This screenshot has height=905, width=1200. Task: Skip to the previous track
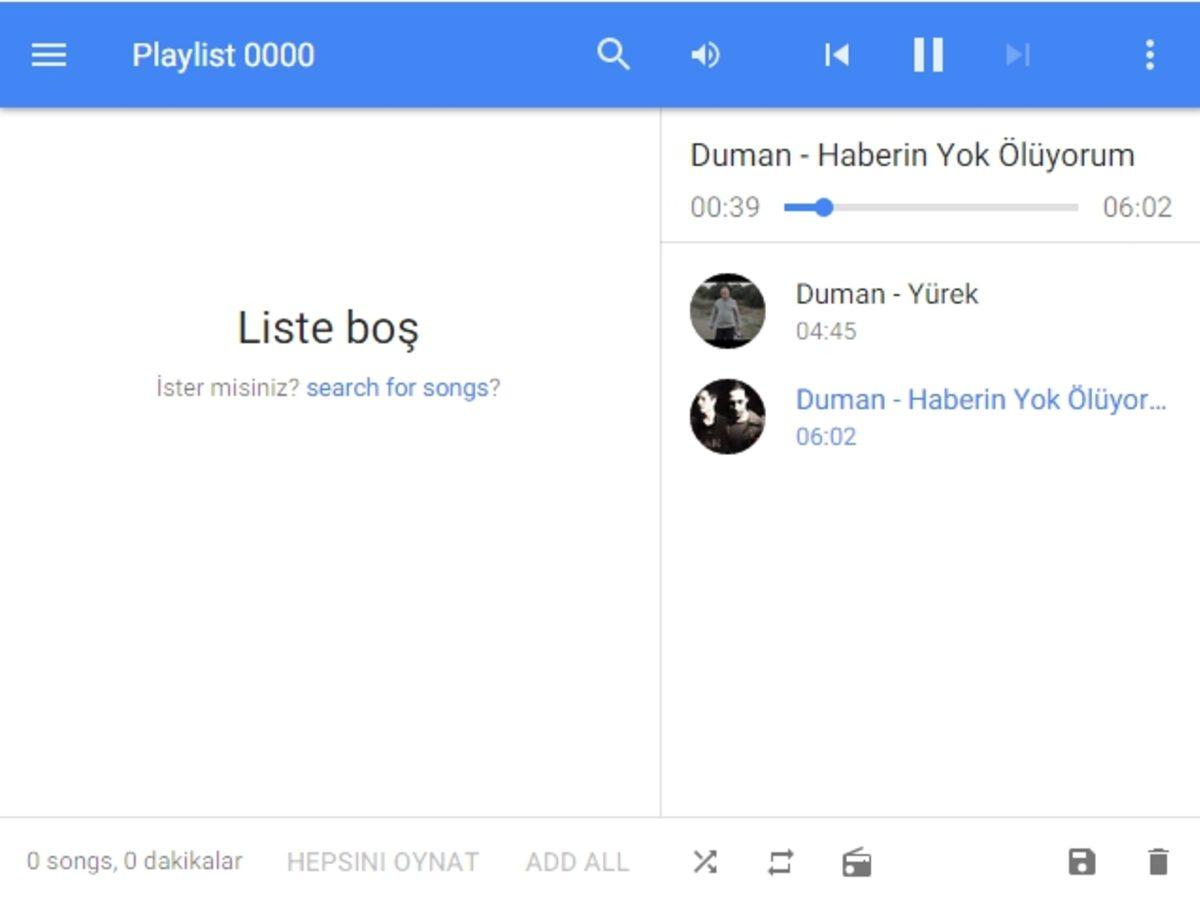(x=837, y=55)
